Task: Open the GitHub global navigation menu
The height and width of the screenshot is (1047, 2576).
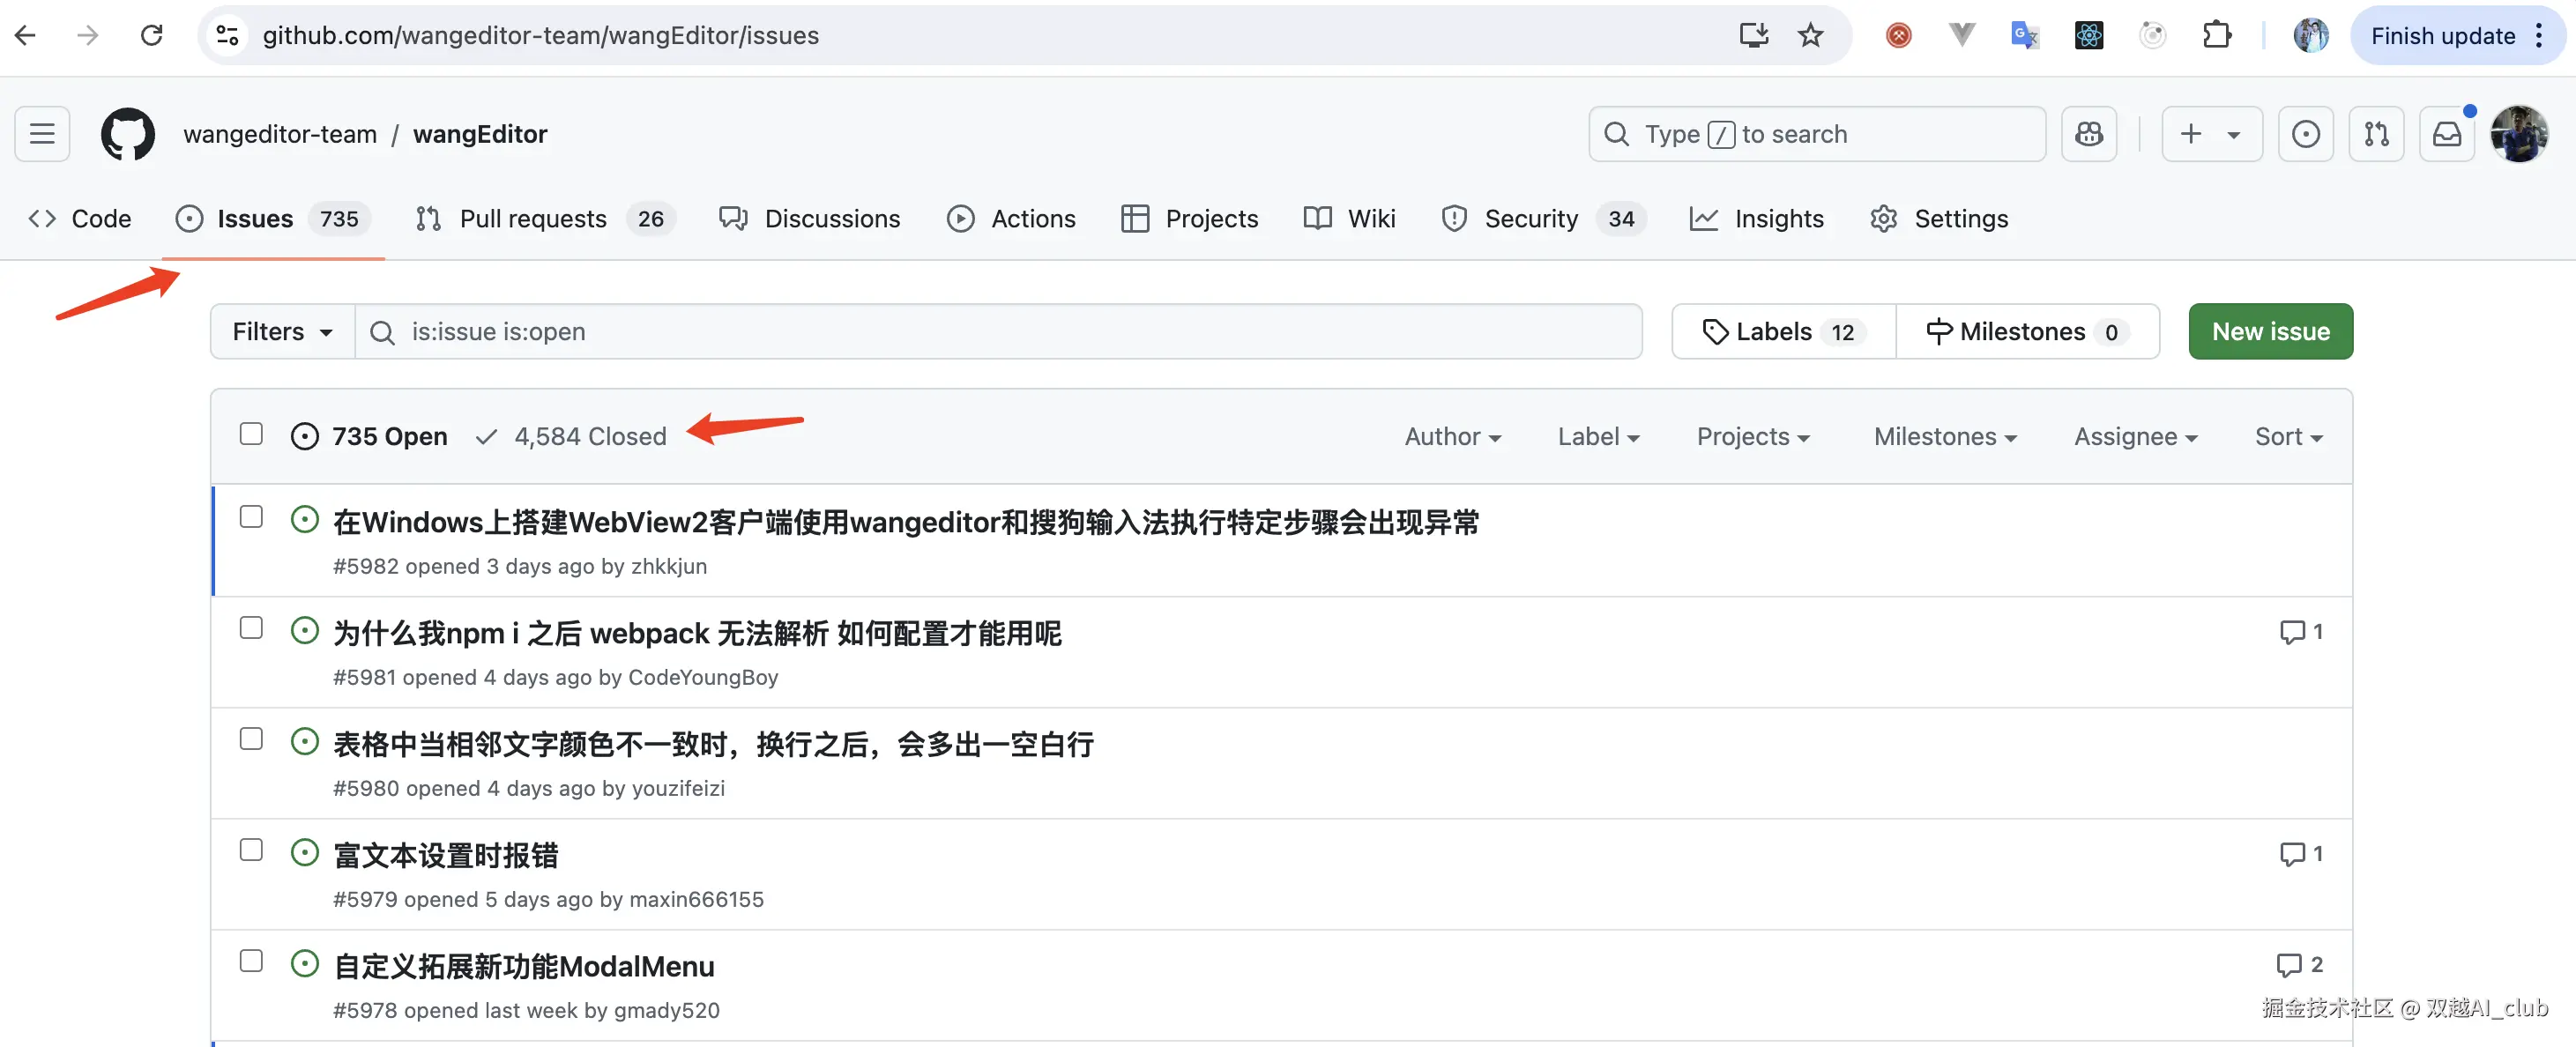Action: [x=42, y=134]
